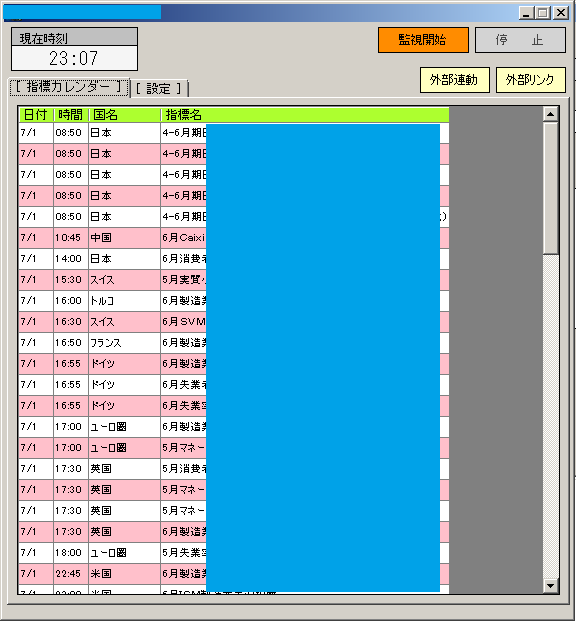
Task: Click ユーロ圏 in the 18:00 row
Action: (124, 552)
